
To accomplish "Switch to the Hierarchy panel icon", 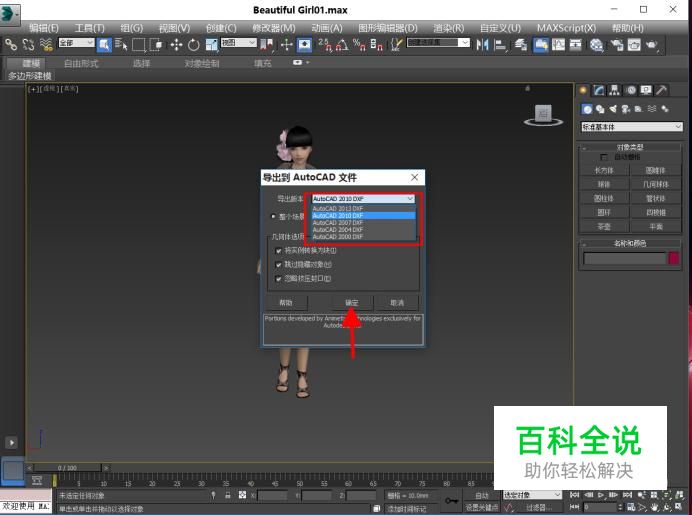I will [x=614, y=90].
